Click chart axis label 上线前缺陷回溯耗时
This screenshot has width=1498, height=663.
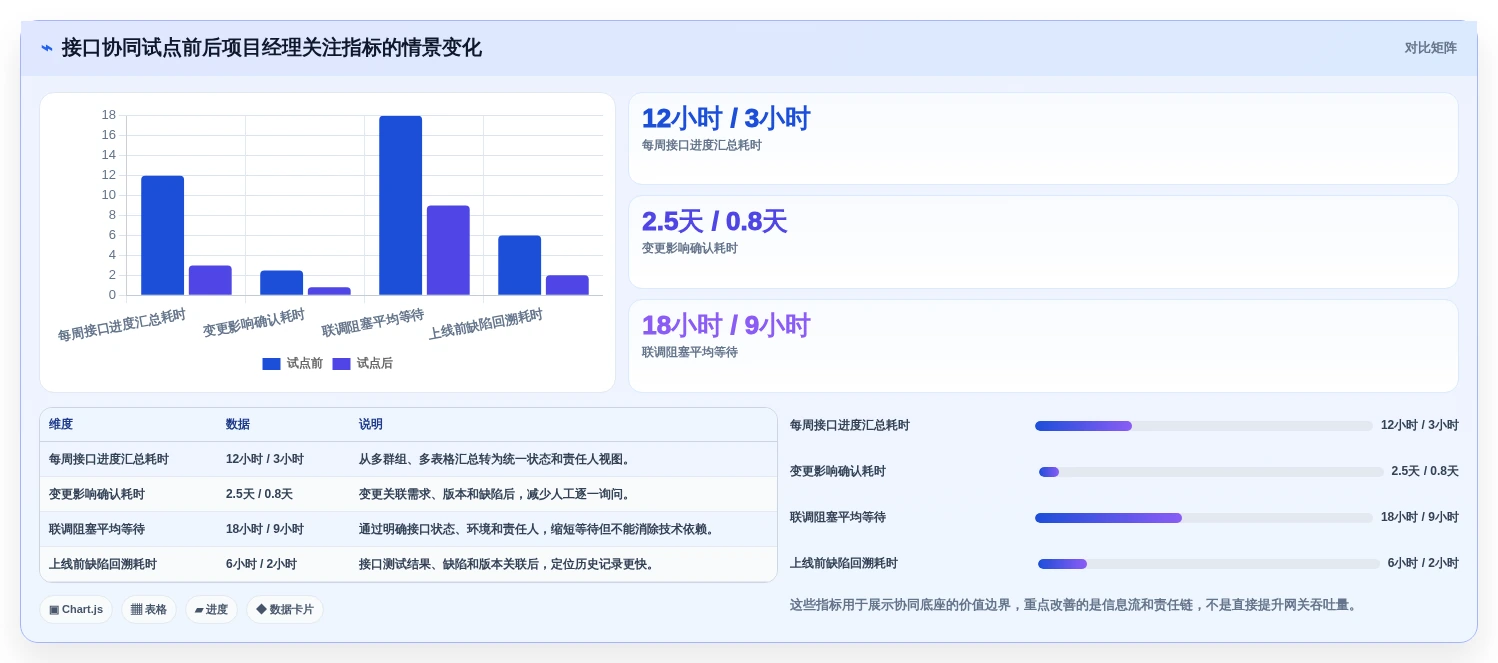486,324
